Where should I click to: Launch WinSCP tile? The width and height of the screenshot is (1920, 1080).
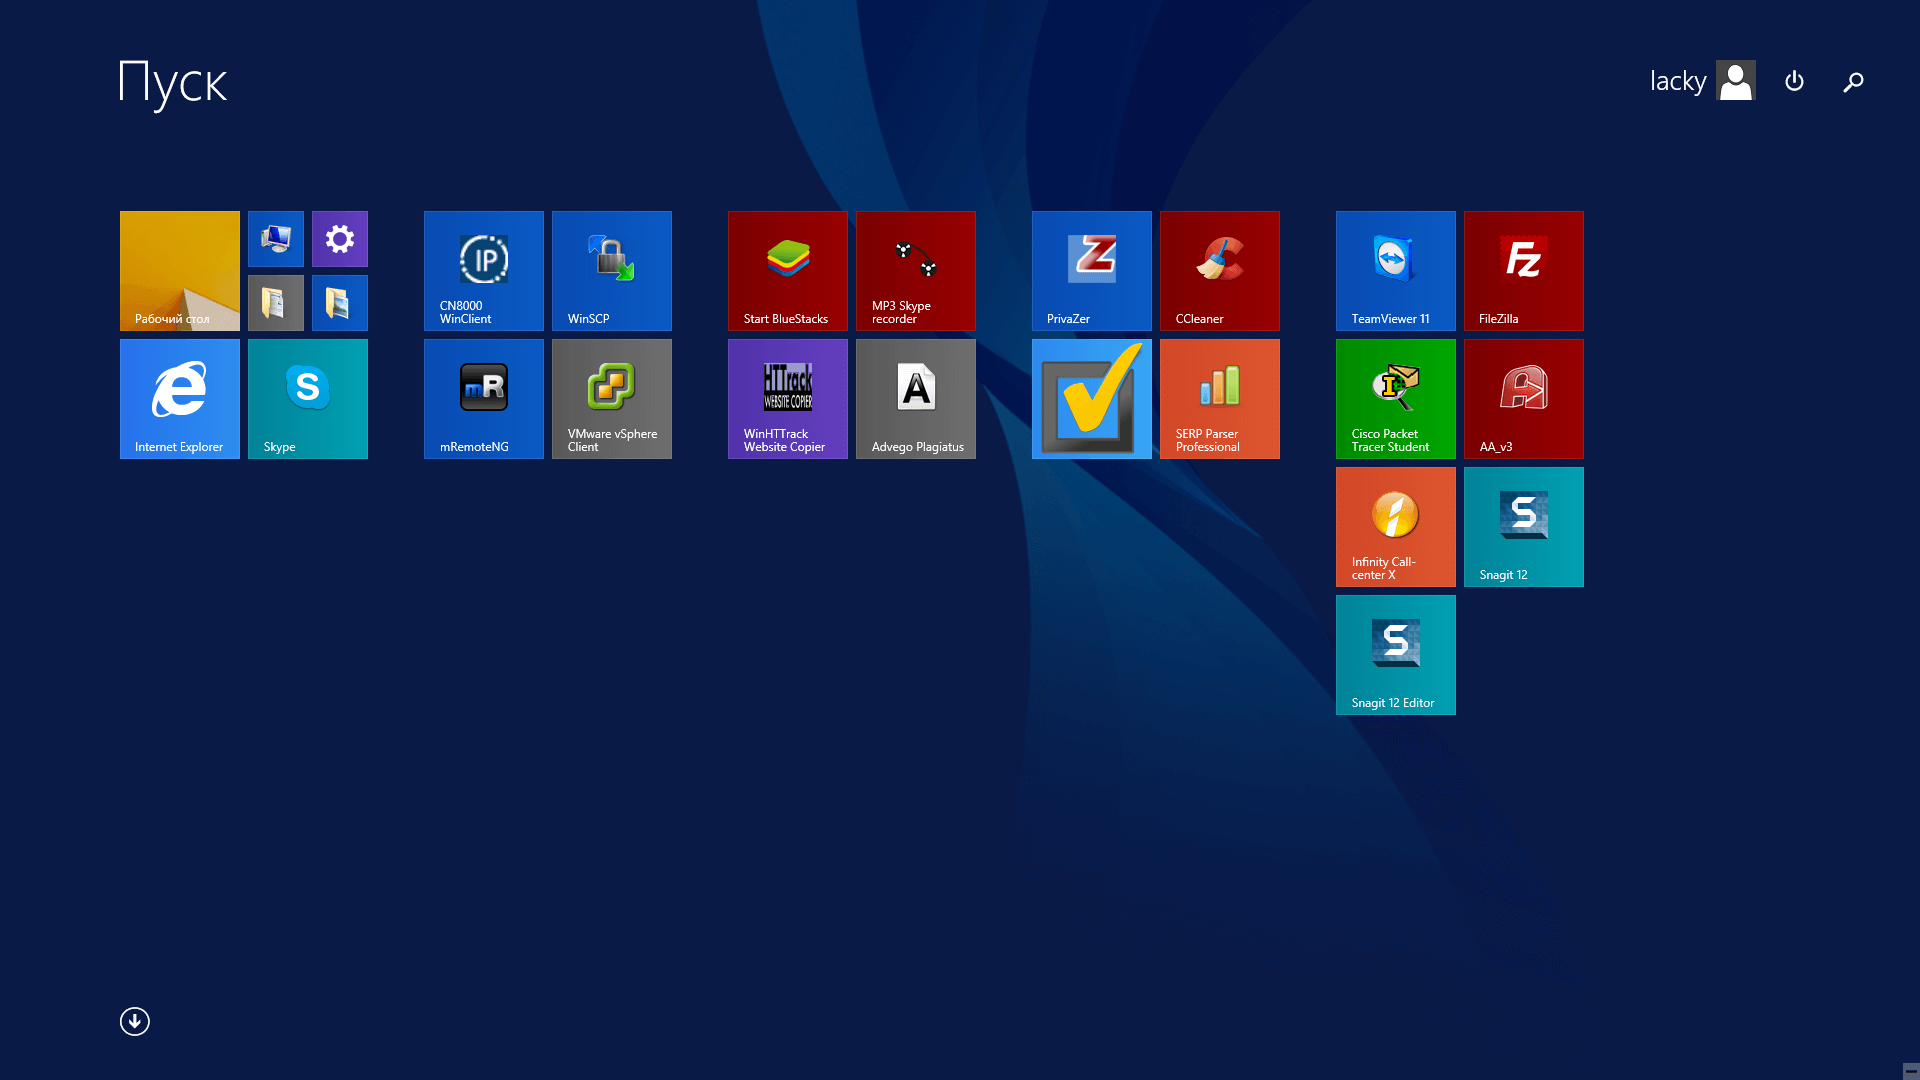[x=612, y=271]
